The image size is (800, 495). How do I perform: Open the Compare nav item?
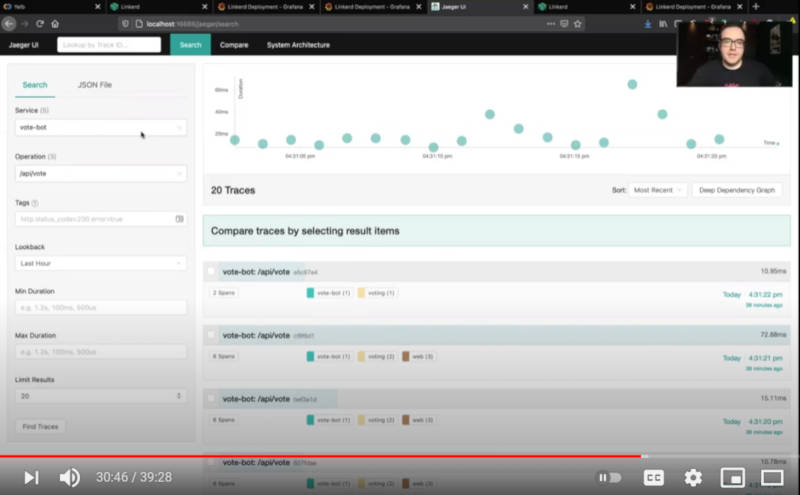point(234,45)
